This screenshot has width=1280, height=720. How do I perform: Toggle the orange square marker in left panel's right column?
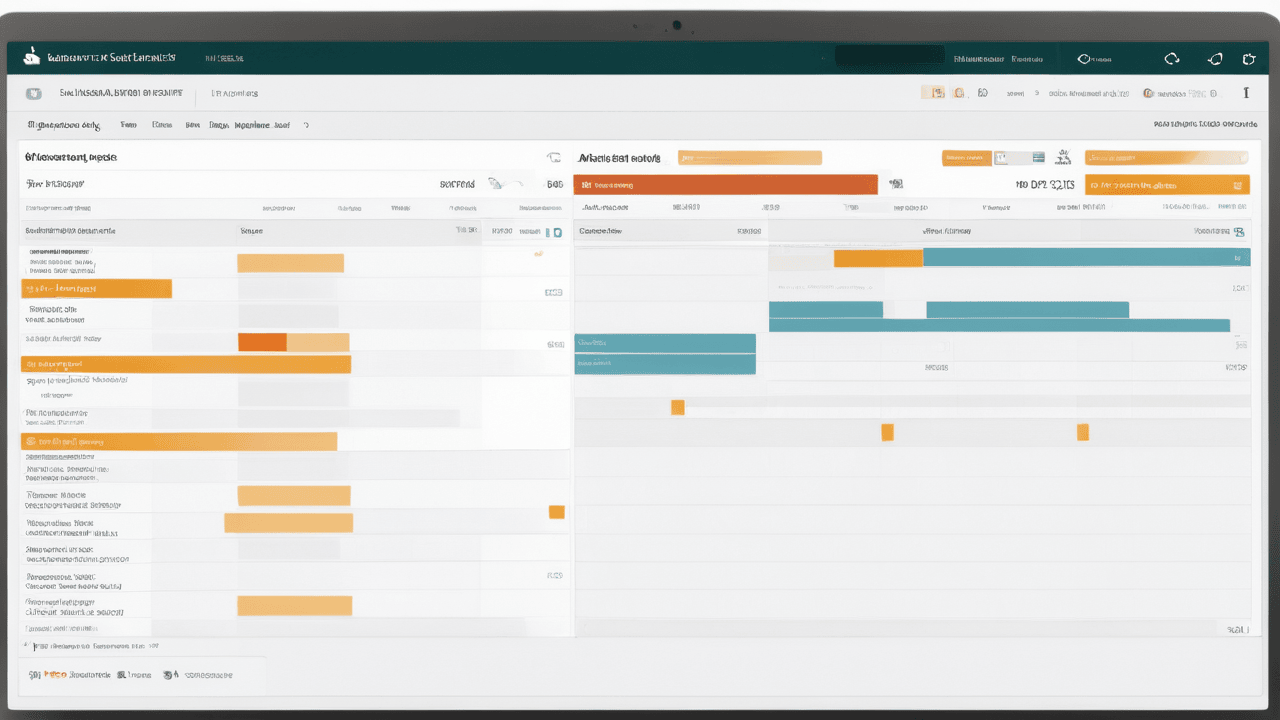point(557,512)
